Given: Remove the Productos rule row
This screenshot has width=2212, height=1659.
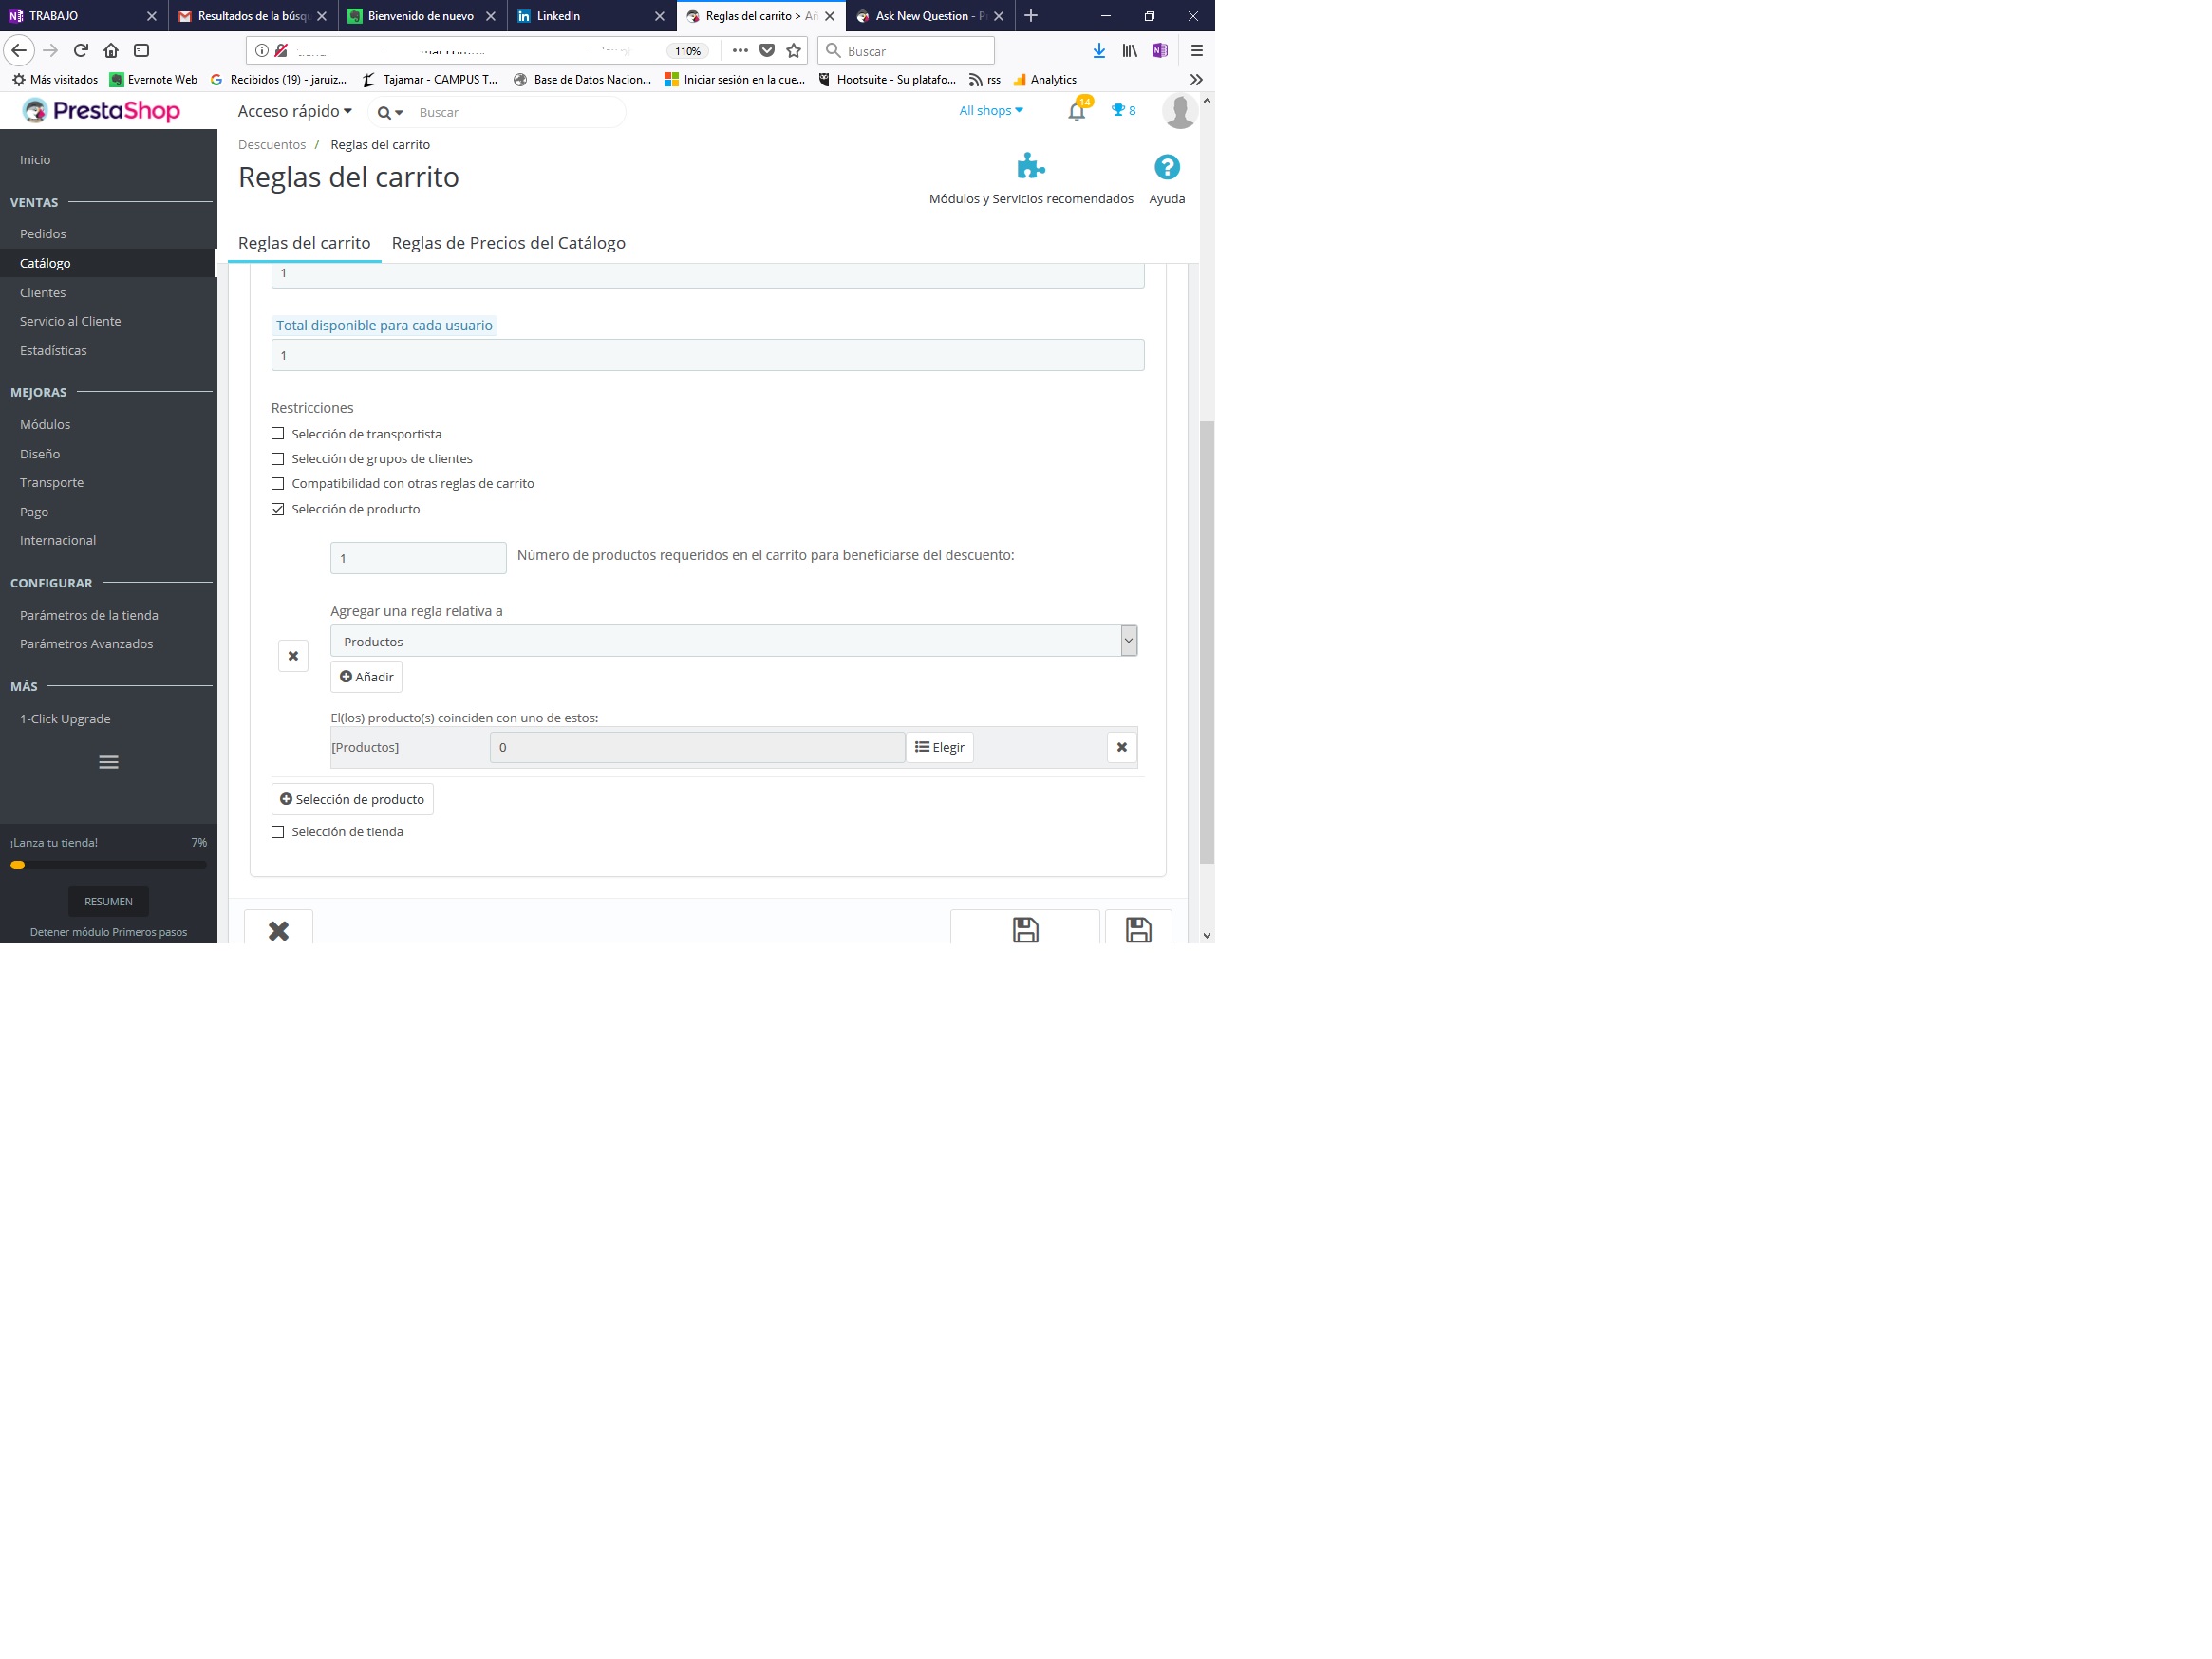Looking at the screenshot, I should point(1121,747).
